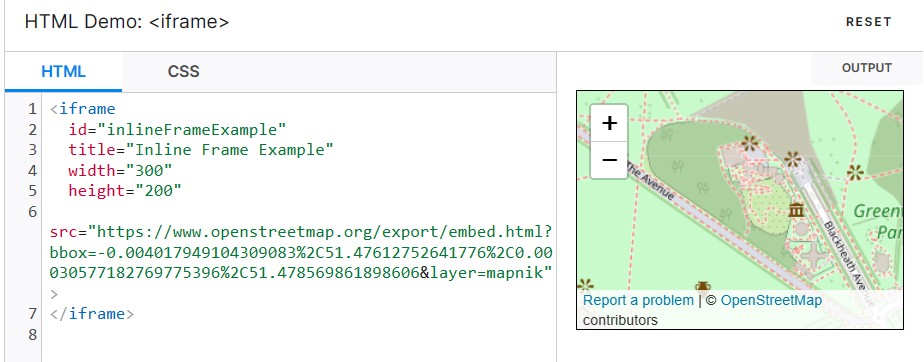The image size is (924, 362).
Task: Click the Blackheath Avenue label on the map
Action: [x=849, y=264]
